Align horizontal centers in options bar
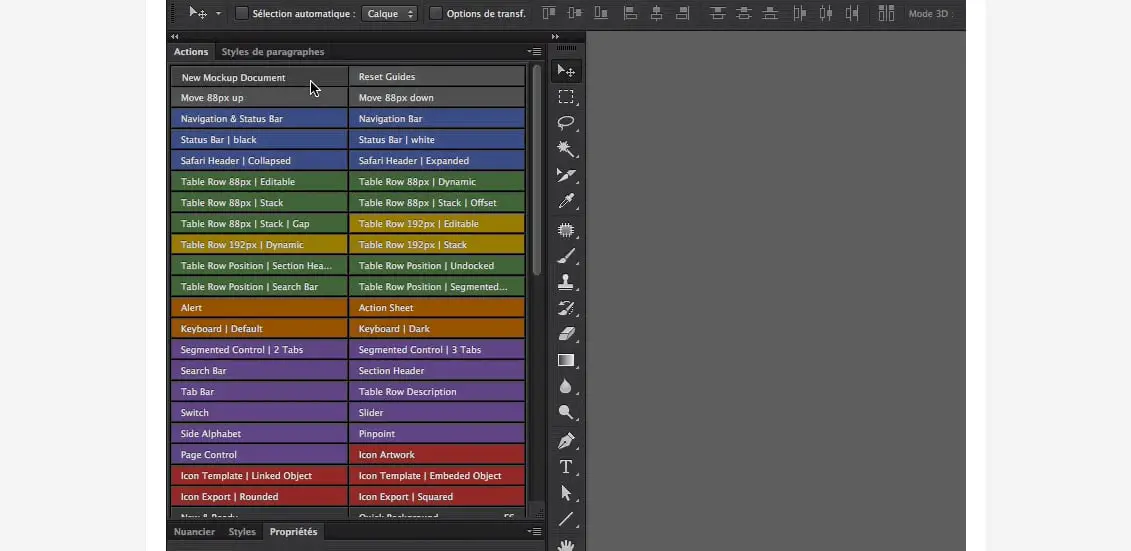This screenshot has width=1131, height=551. 656,13
